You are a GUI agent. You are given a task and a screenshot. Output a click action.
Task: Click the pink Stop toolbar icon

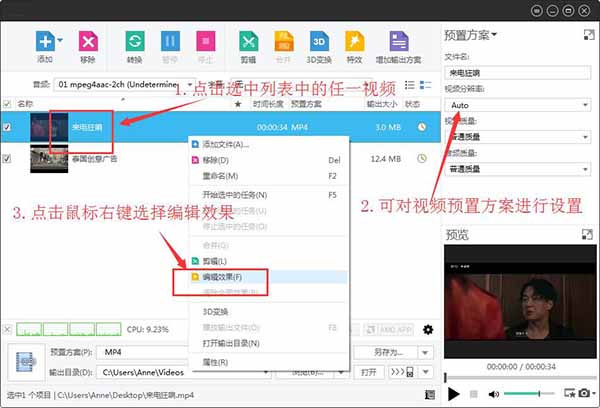click(206, 41)
